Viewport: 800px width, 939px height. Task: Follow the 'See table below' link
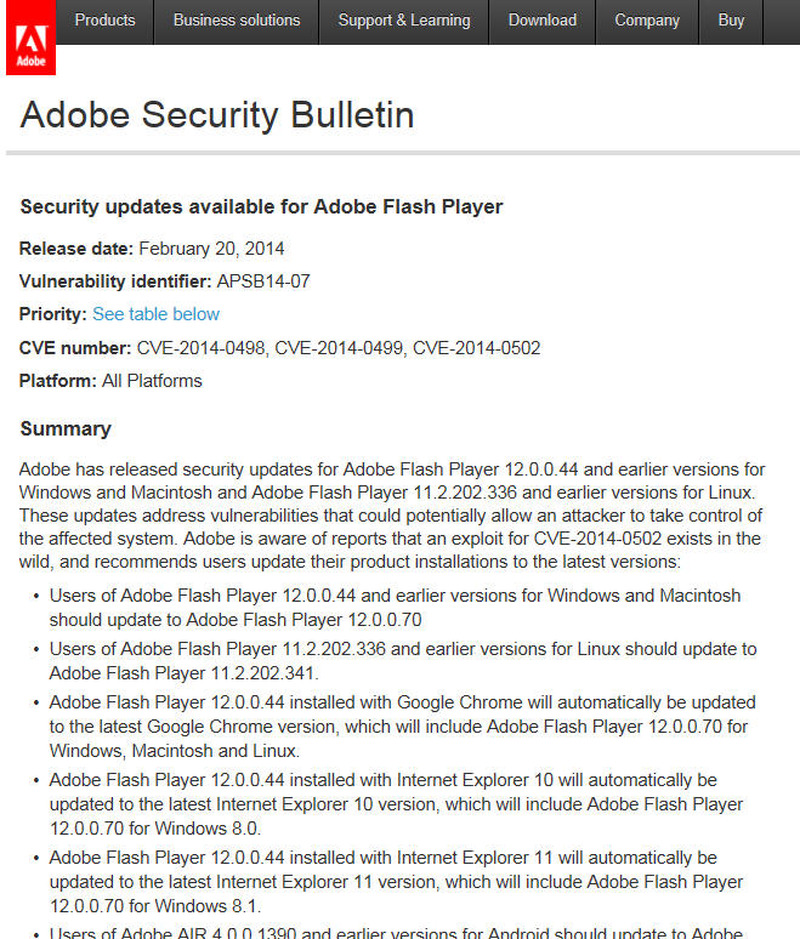pyautogui.click(x=156, y=314)
